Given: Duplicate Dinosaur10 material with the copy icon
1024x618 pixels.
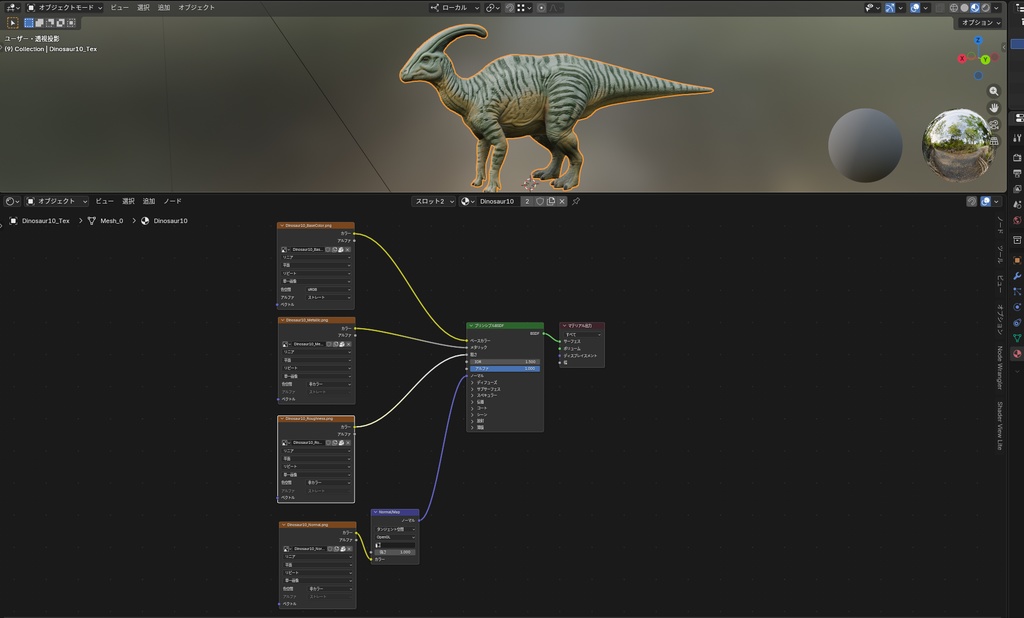Looking at the screenshot, I should coord(551,201).
